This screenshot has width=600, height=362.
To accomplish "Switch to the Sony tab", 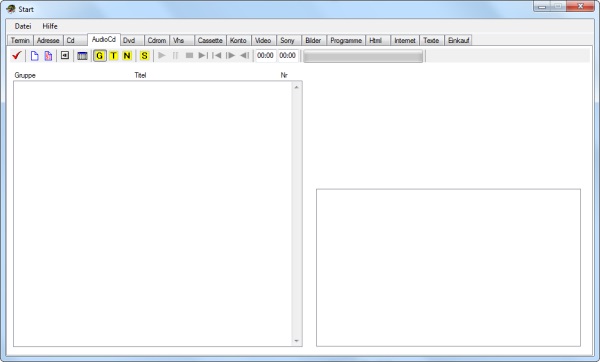I will tap(288, 40).
